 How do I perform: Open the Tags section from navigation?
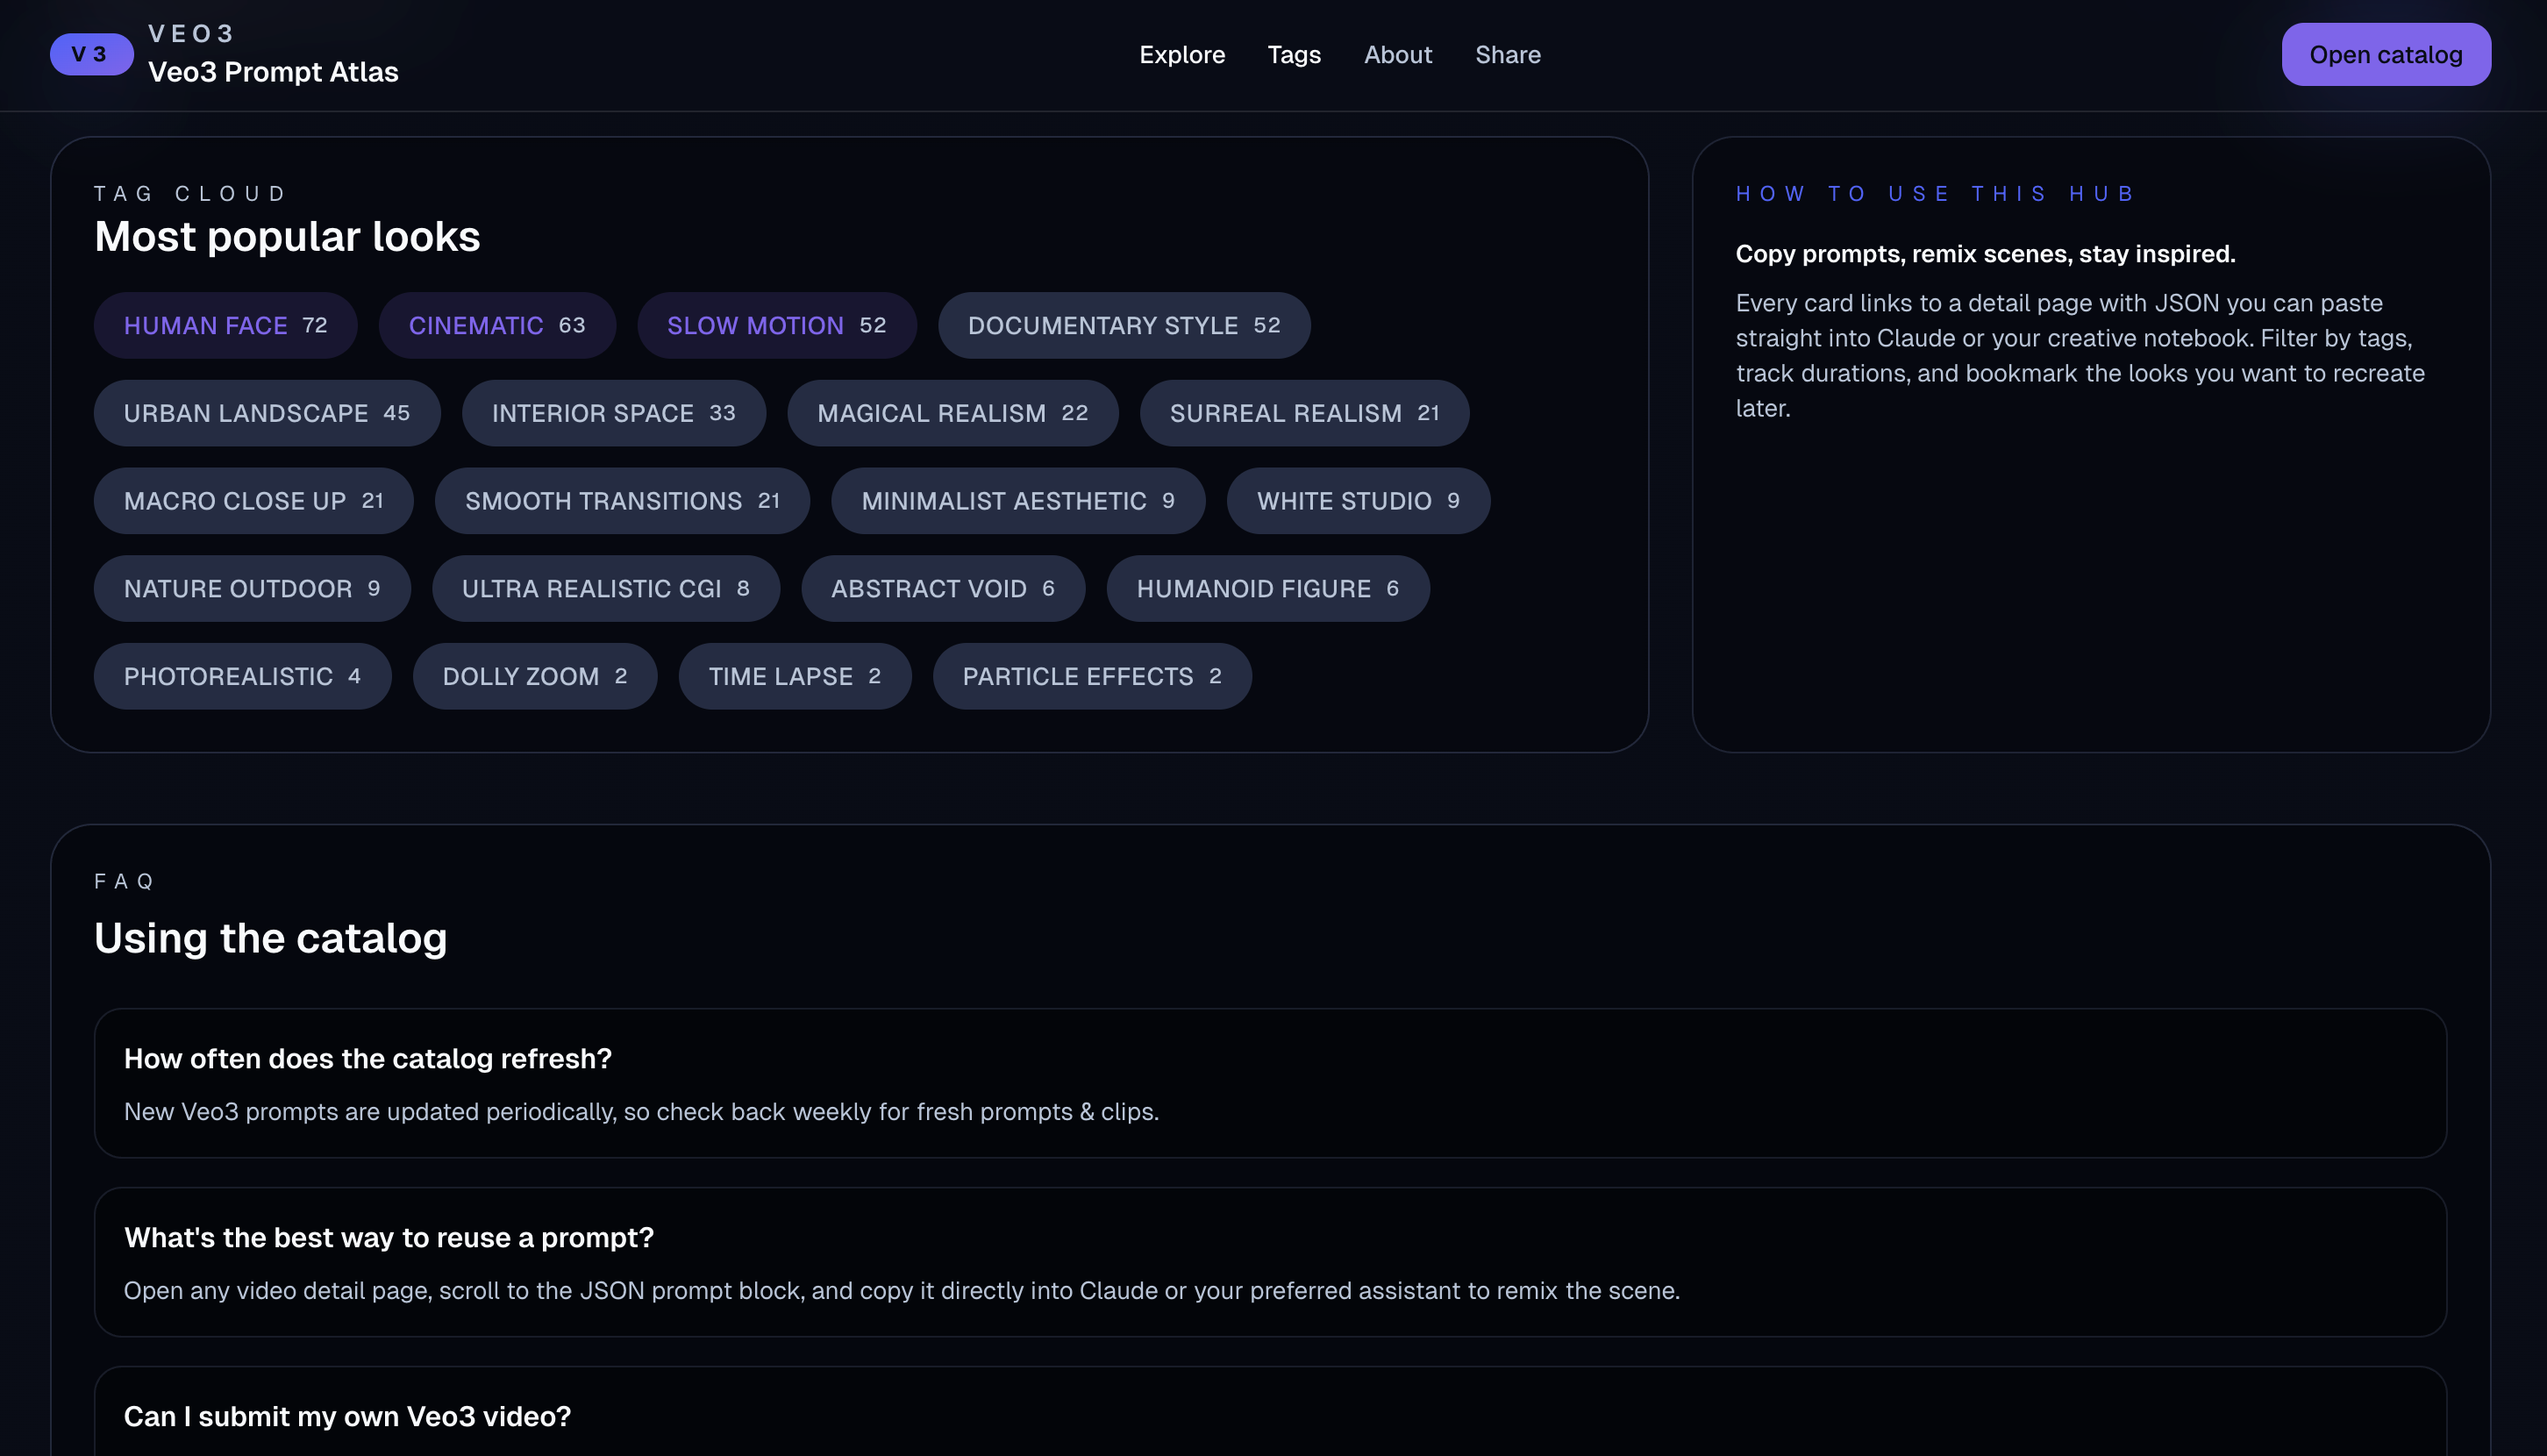(1294, 54)
